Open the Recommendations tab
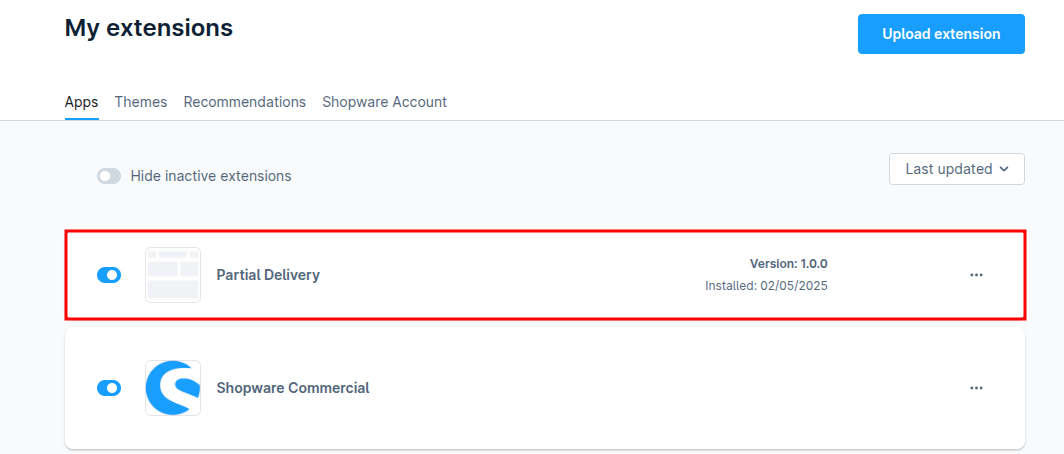 coord(245,102)
